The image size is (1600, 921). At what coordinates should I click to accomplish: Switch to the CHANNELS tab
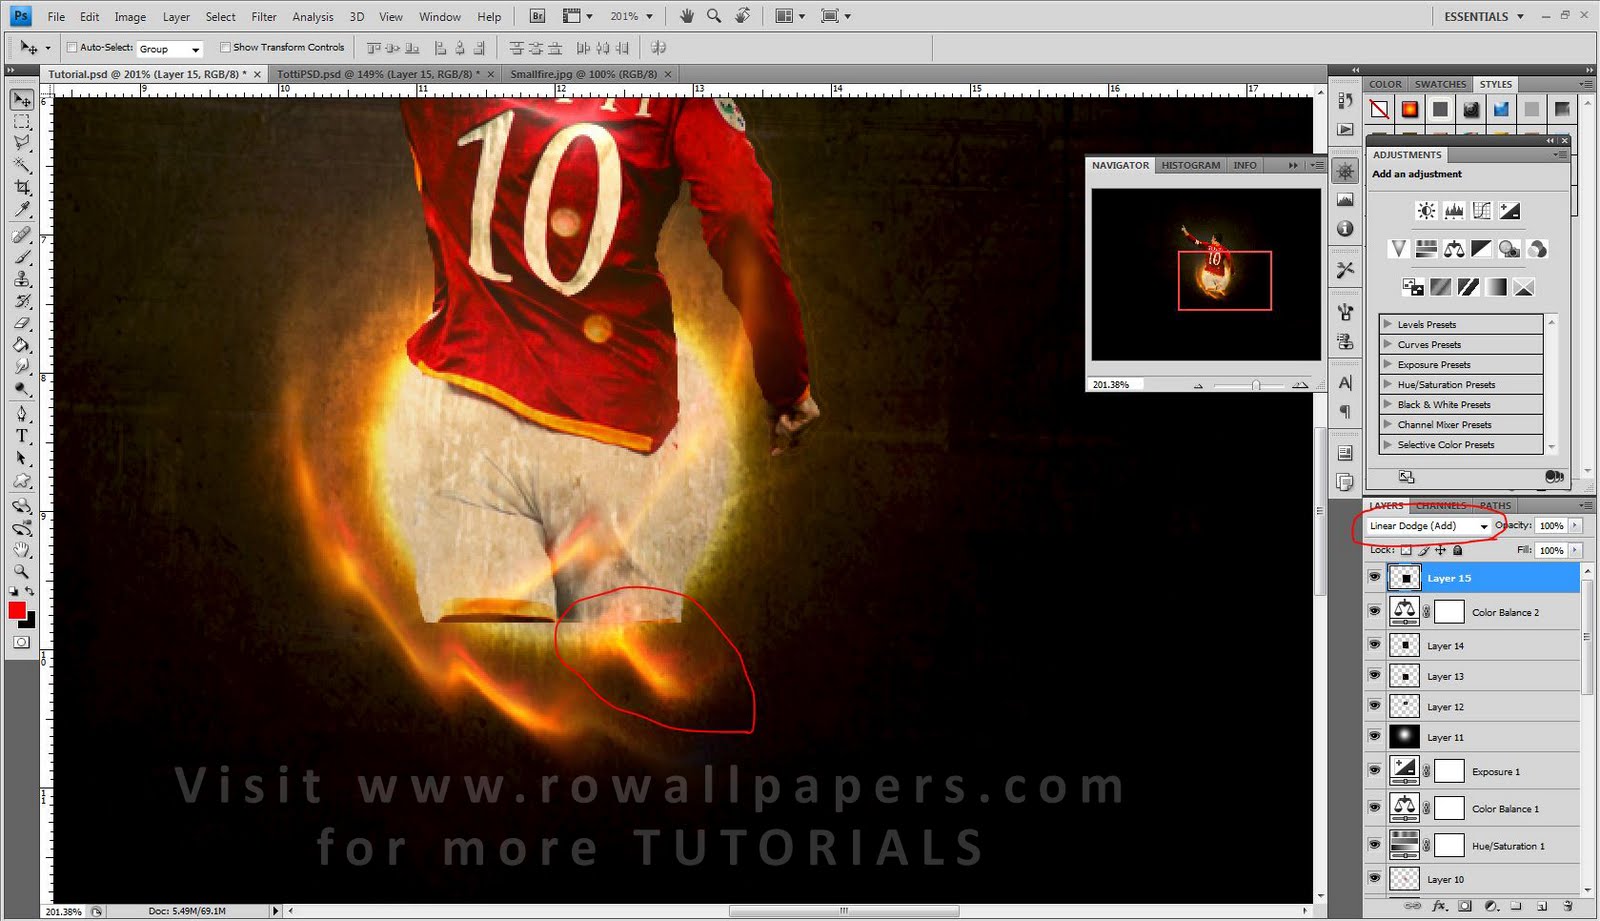(x=1440, y=505)
